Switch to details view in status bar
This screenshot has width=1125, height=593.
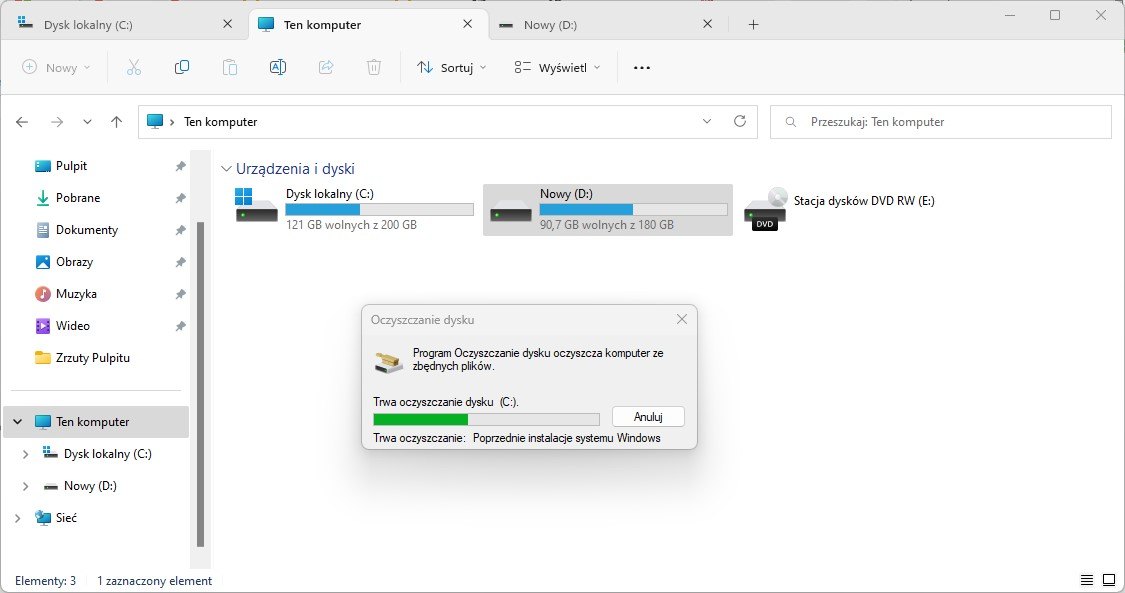click(x=1087, y=580)
